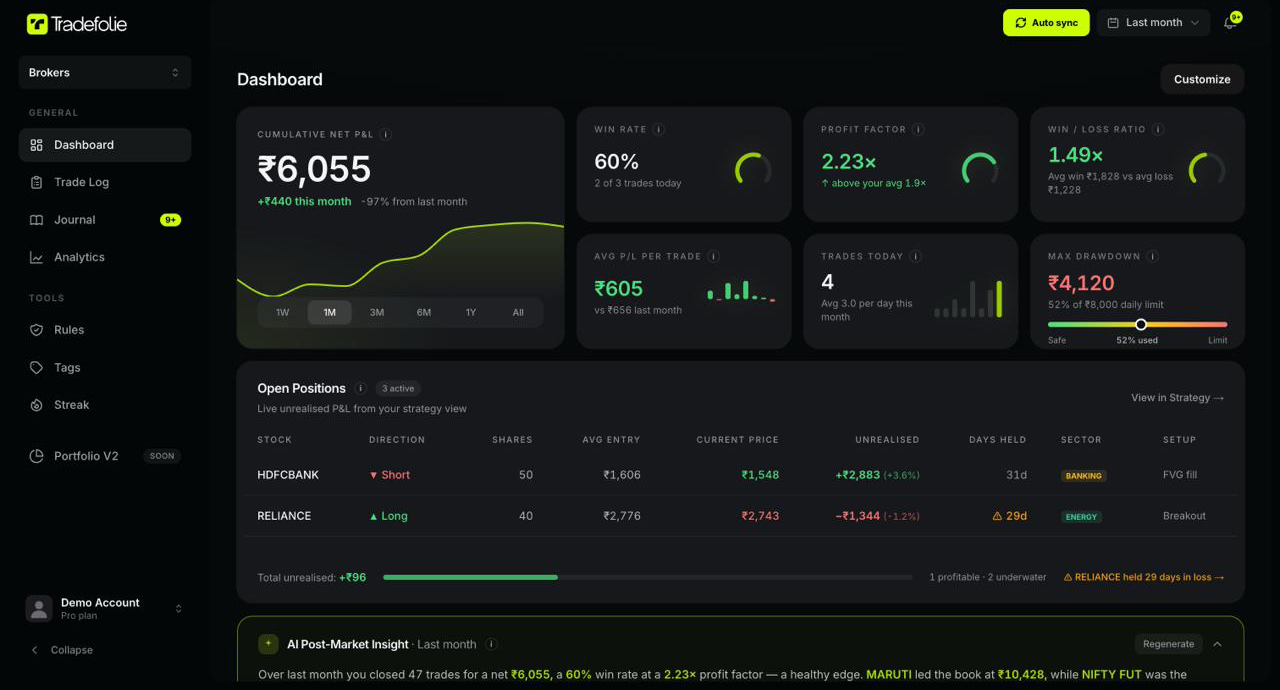Viewport: 1280px width, 690px height.
Task: Select the All chart range
Action: pos(518,313)
